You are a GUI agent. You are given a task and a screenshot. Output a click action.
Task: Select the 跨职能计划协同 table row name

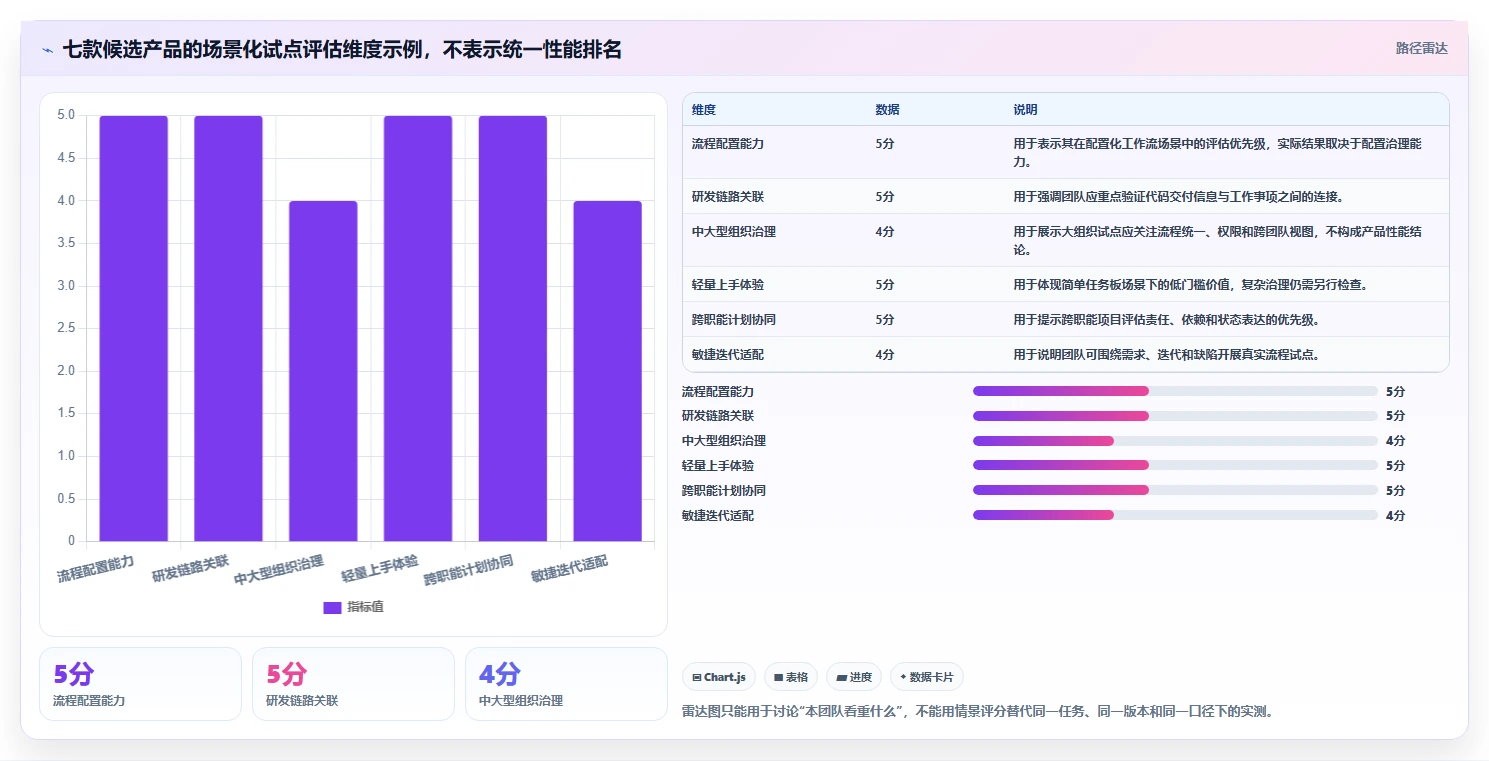(x=734, y=319)
